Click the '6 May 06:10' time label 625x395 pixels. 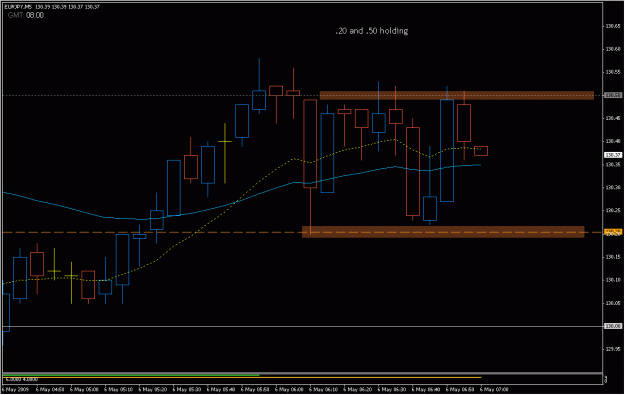(x=323, y=389)
